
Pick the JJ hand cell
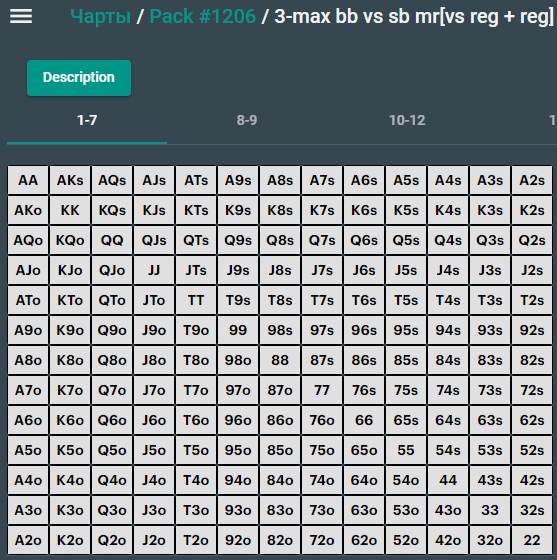[154, 270]
